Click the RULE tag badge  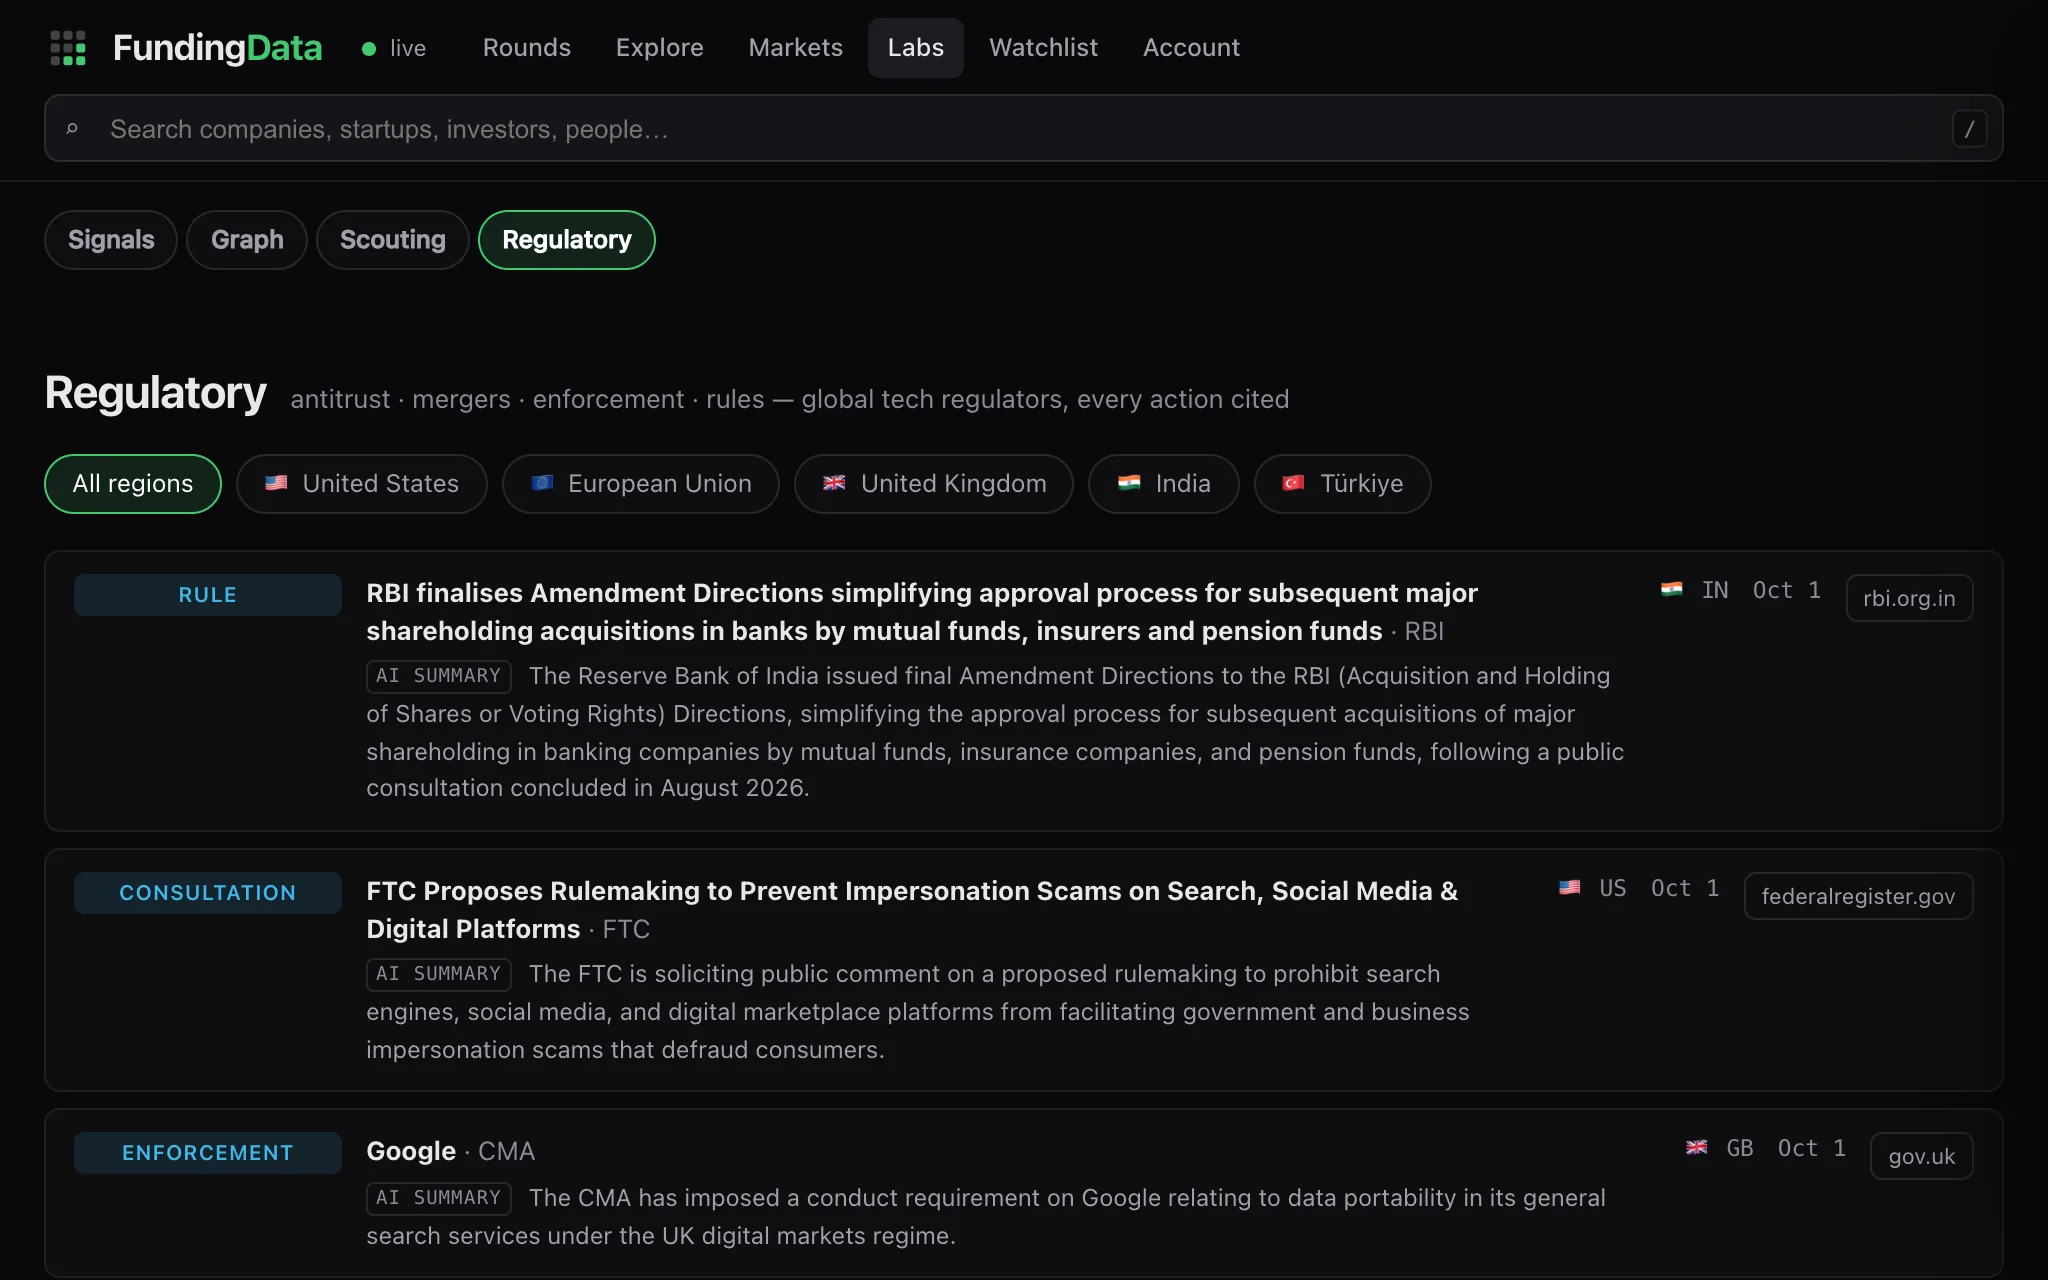(x=208, y=595)
